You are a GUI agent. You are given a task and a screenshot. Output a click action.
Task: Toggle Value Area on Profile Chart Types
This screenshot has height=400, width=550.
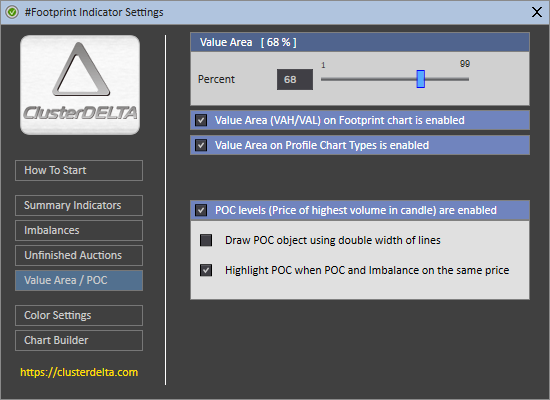pyautogui.click(x=201, y=145)
